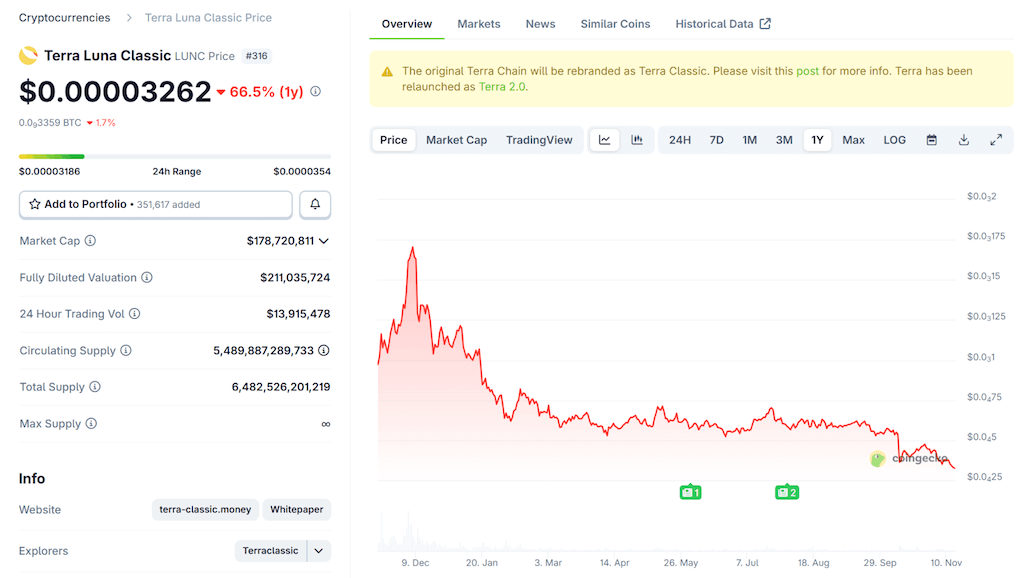Click the Market Cap info icon
The height and width of the screenshot is (578, 1033).
(89, 241)
